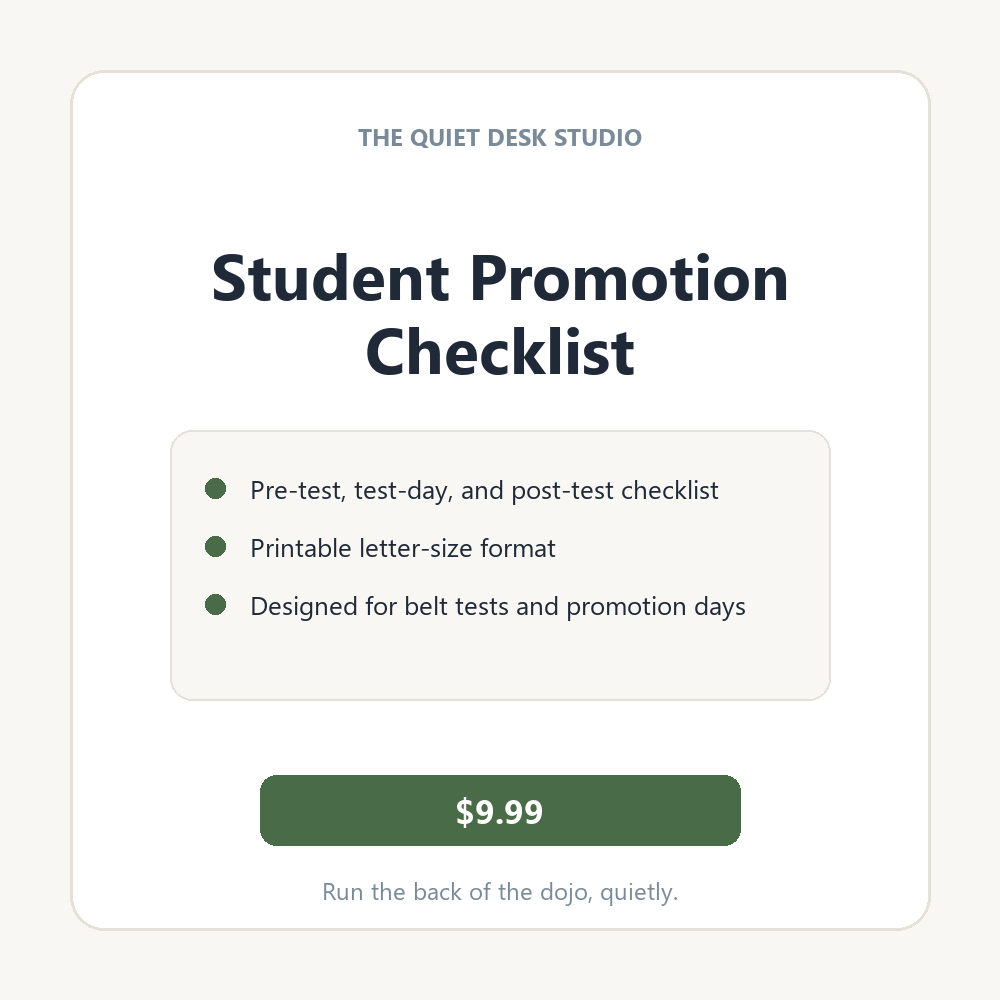This screenshot has width=1000, height=1000.
Task: Click the $9.99 price button
Action: tap(500, 811)
